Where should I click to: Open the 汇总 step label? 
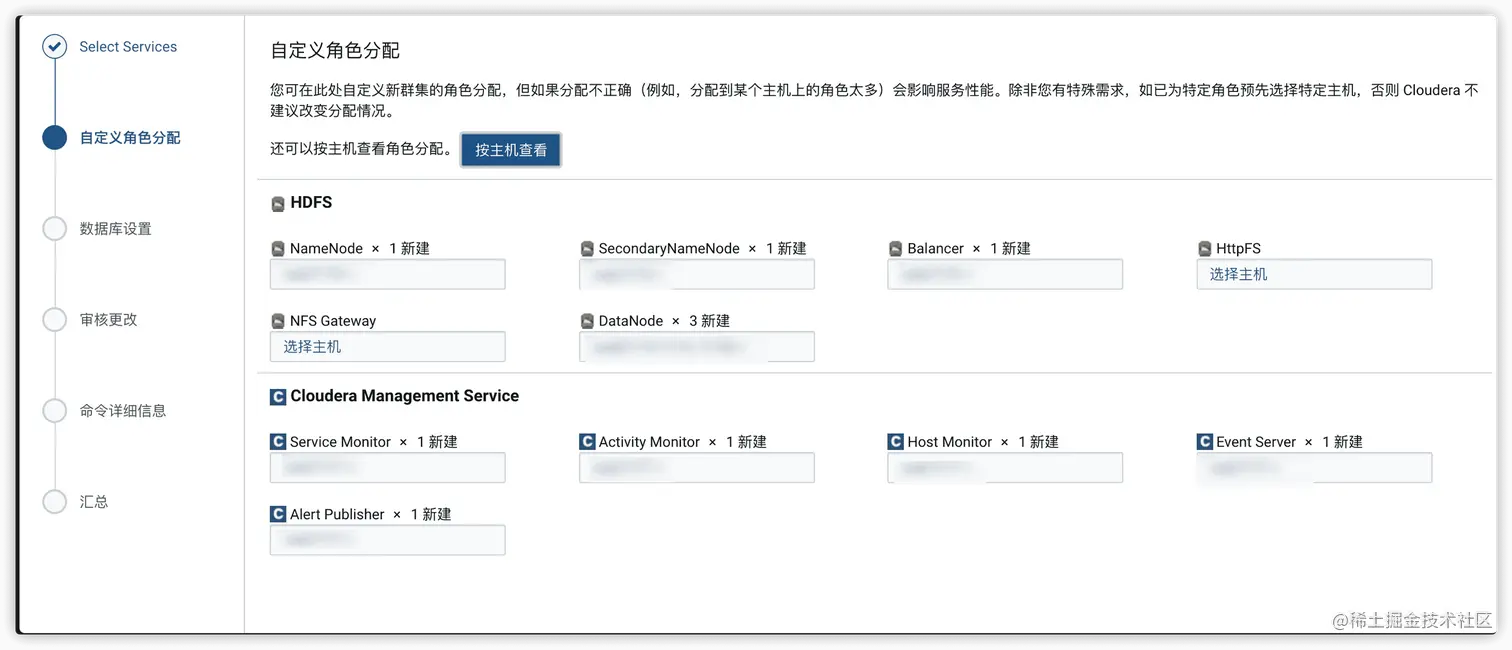pyautogui.click(x=94, y=502)
